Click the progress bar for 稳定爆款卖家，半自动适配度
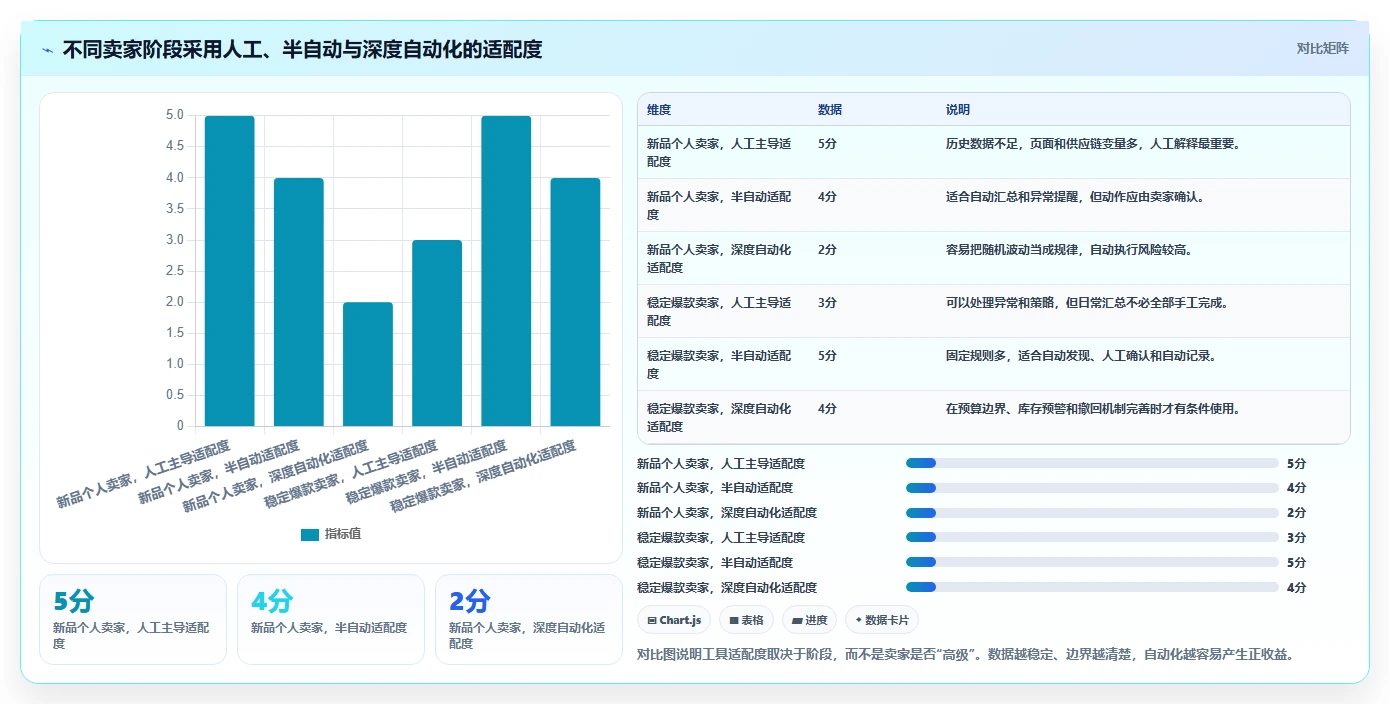Viewport: 1390px width, 704px height. click(x=1092, y=562)
